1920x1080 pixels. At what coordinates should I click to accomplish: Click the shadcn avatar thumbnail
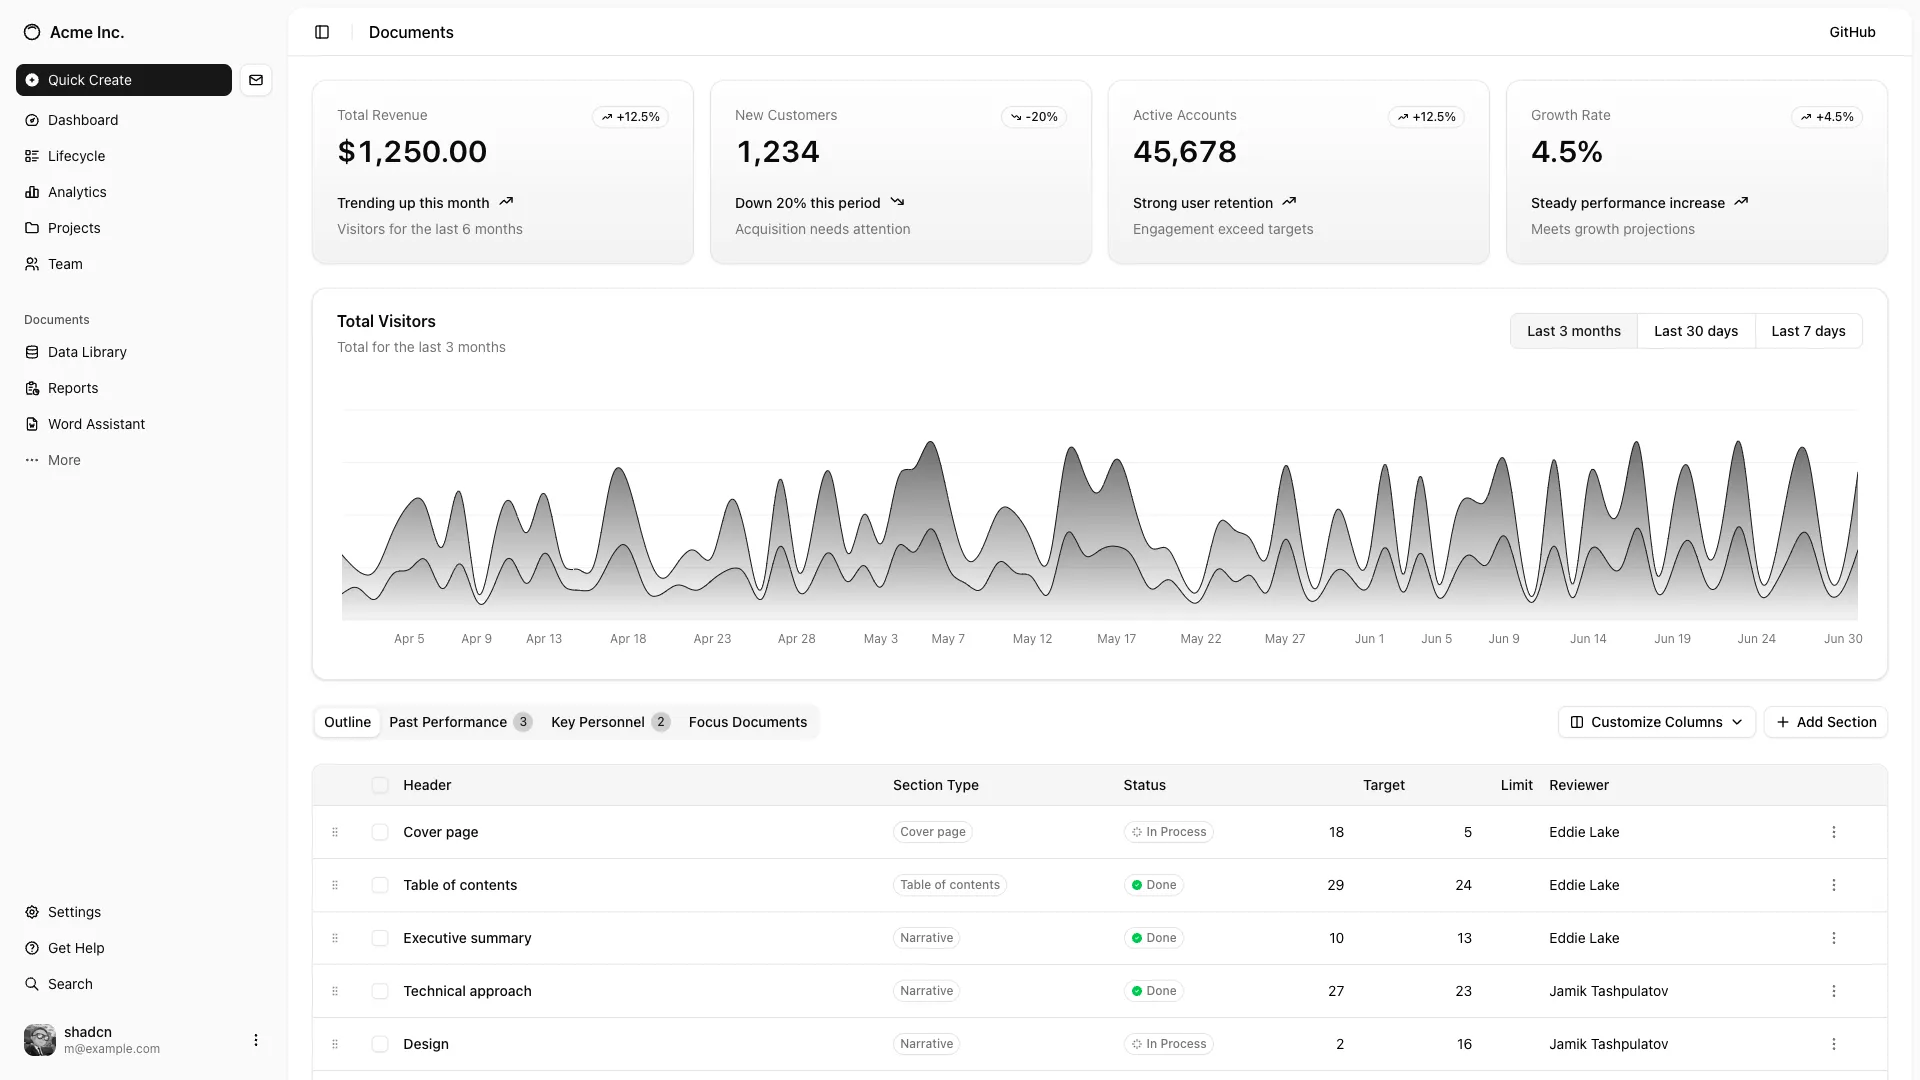click(39, 1040)
